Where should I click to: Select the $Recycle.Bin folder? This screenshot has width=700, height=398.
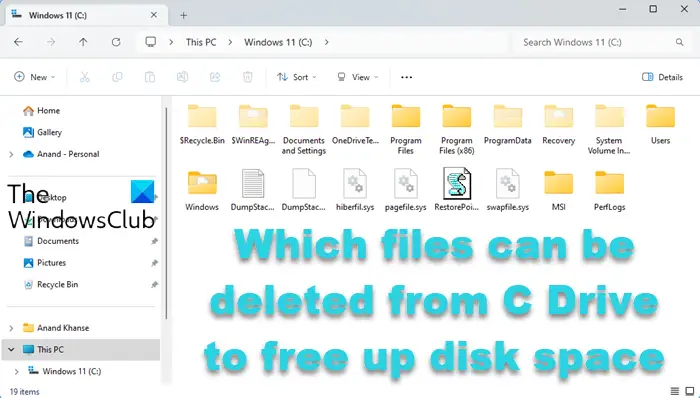(x=202, y=125)
